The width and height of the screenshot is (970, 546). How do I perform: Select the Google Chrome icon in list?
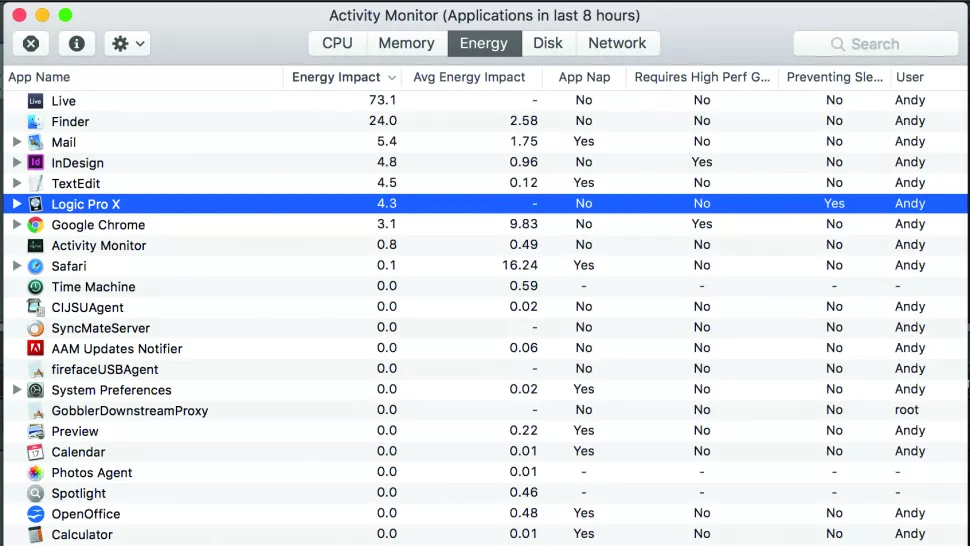pos(35,224)
